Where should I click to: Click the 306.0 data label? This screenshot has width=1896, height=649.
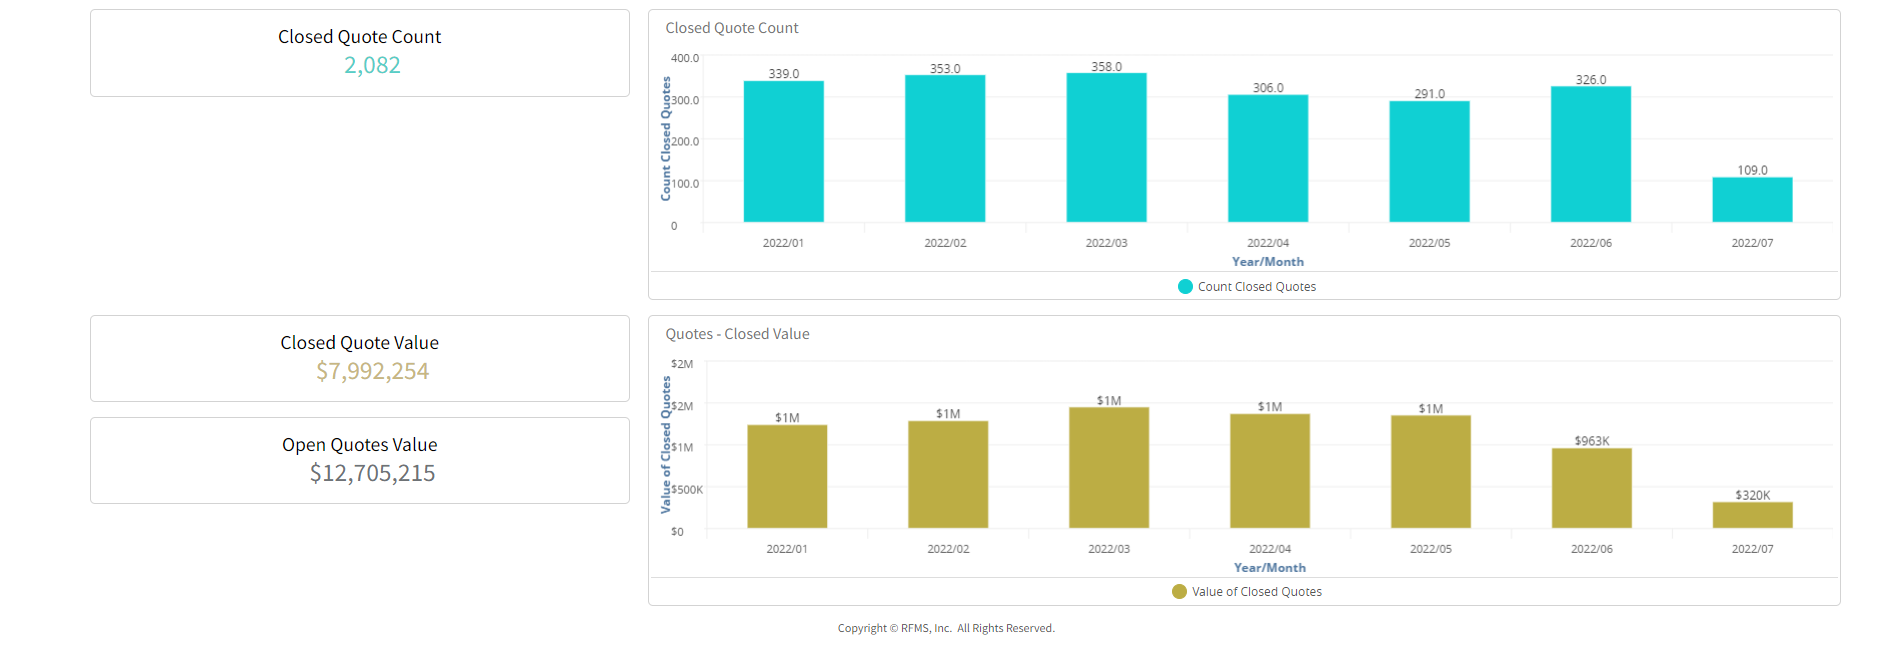pyautogui.click(x=1268, y=88)
